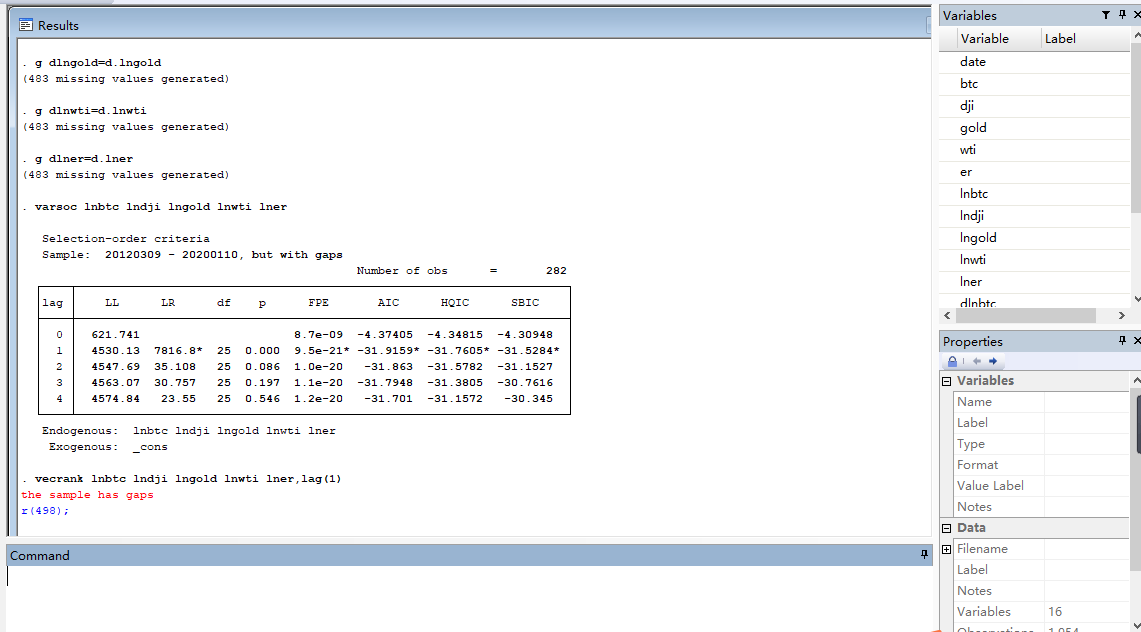This screenshot has height=632, width=1141.
Task: Click AIC value -31.9159* in table
Action: pyautogui.click(x=388, y=351)
